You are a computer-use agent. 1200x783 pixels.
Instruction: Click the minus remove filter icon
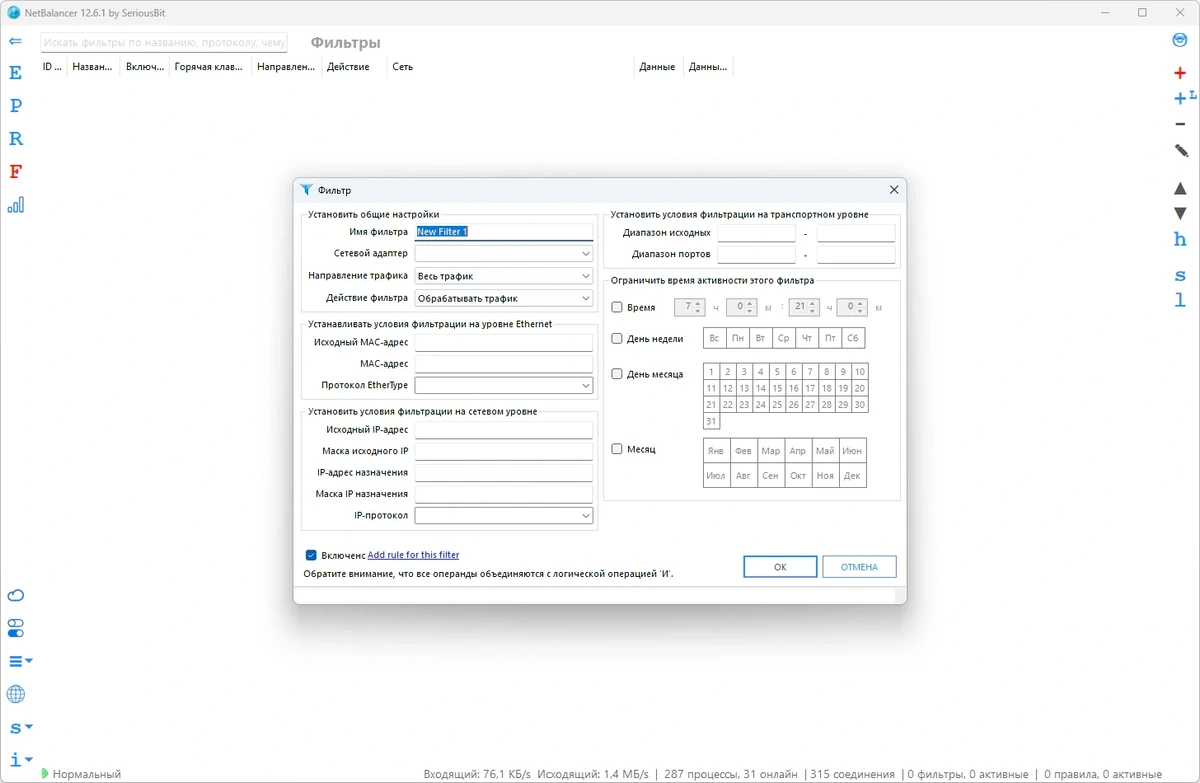click(1180, 123)
